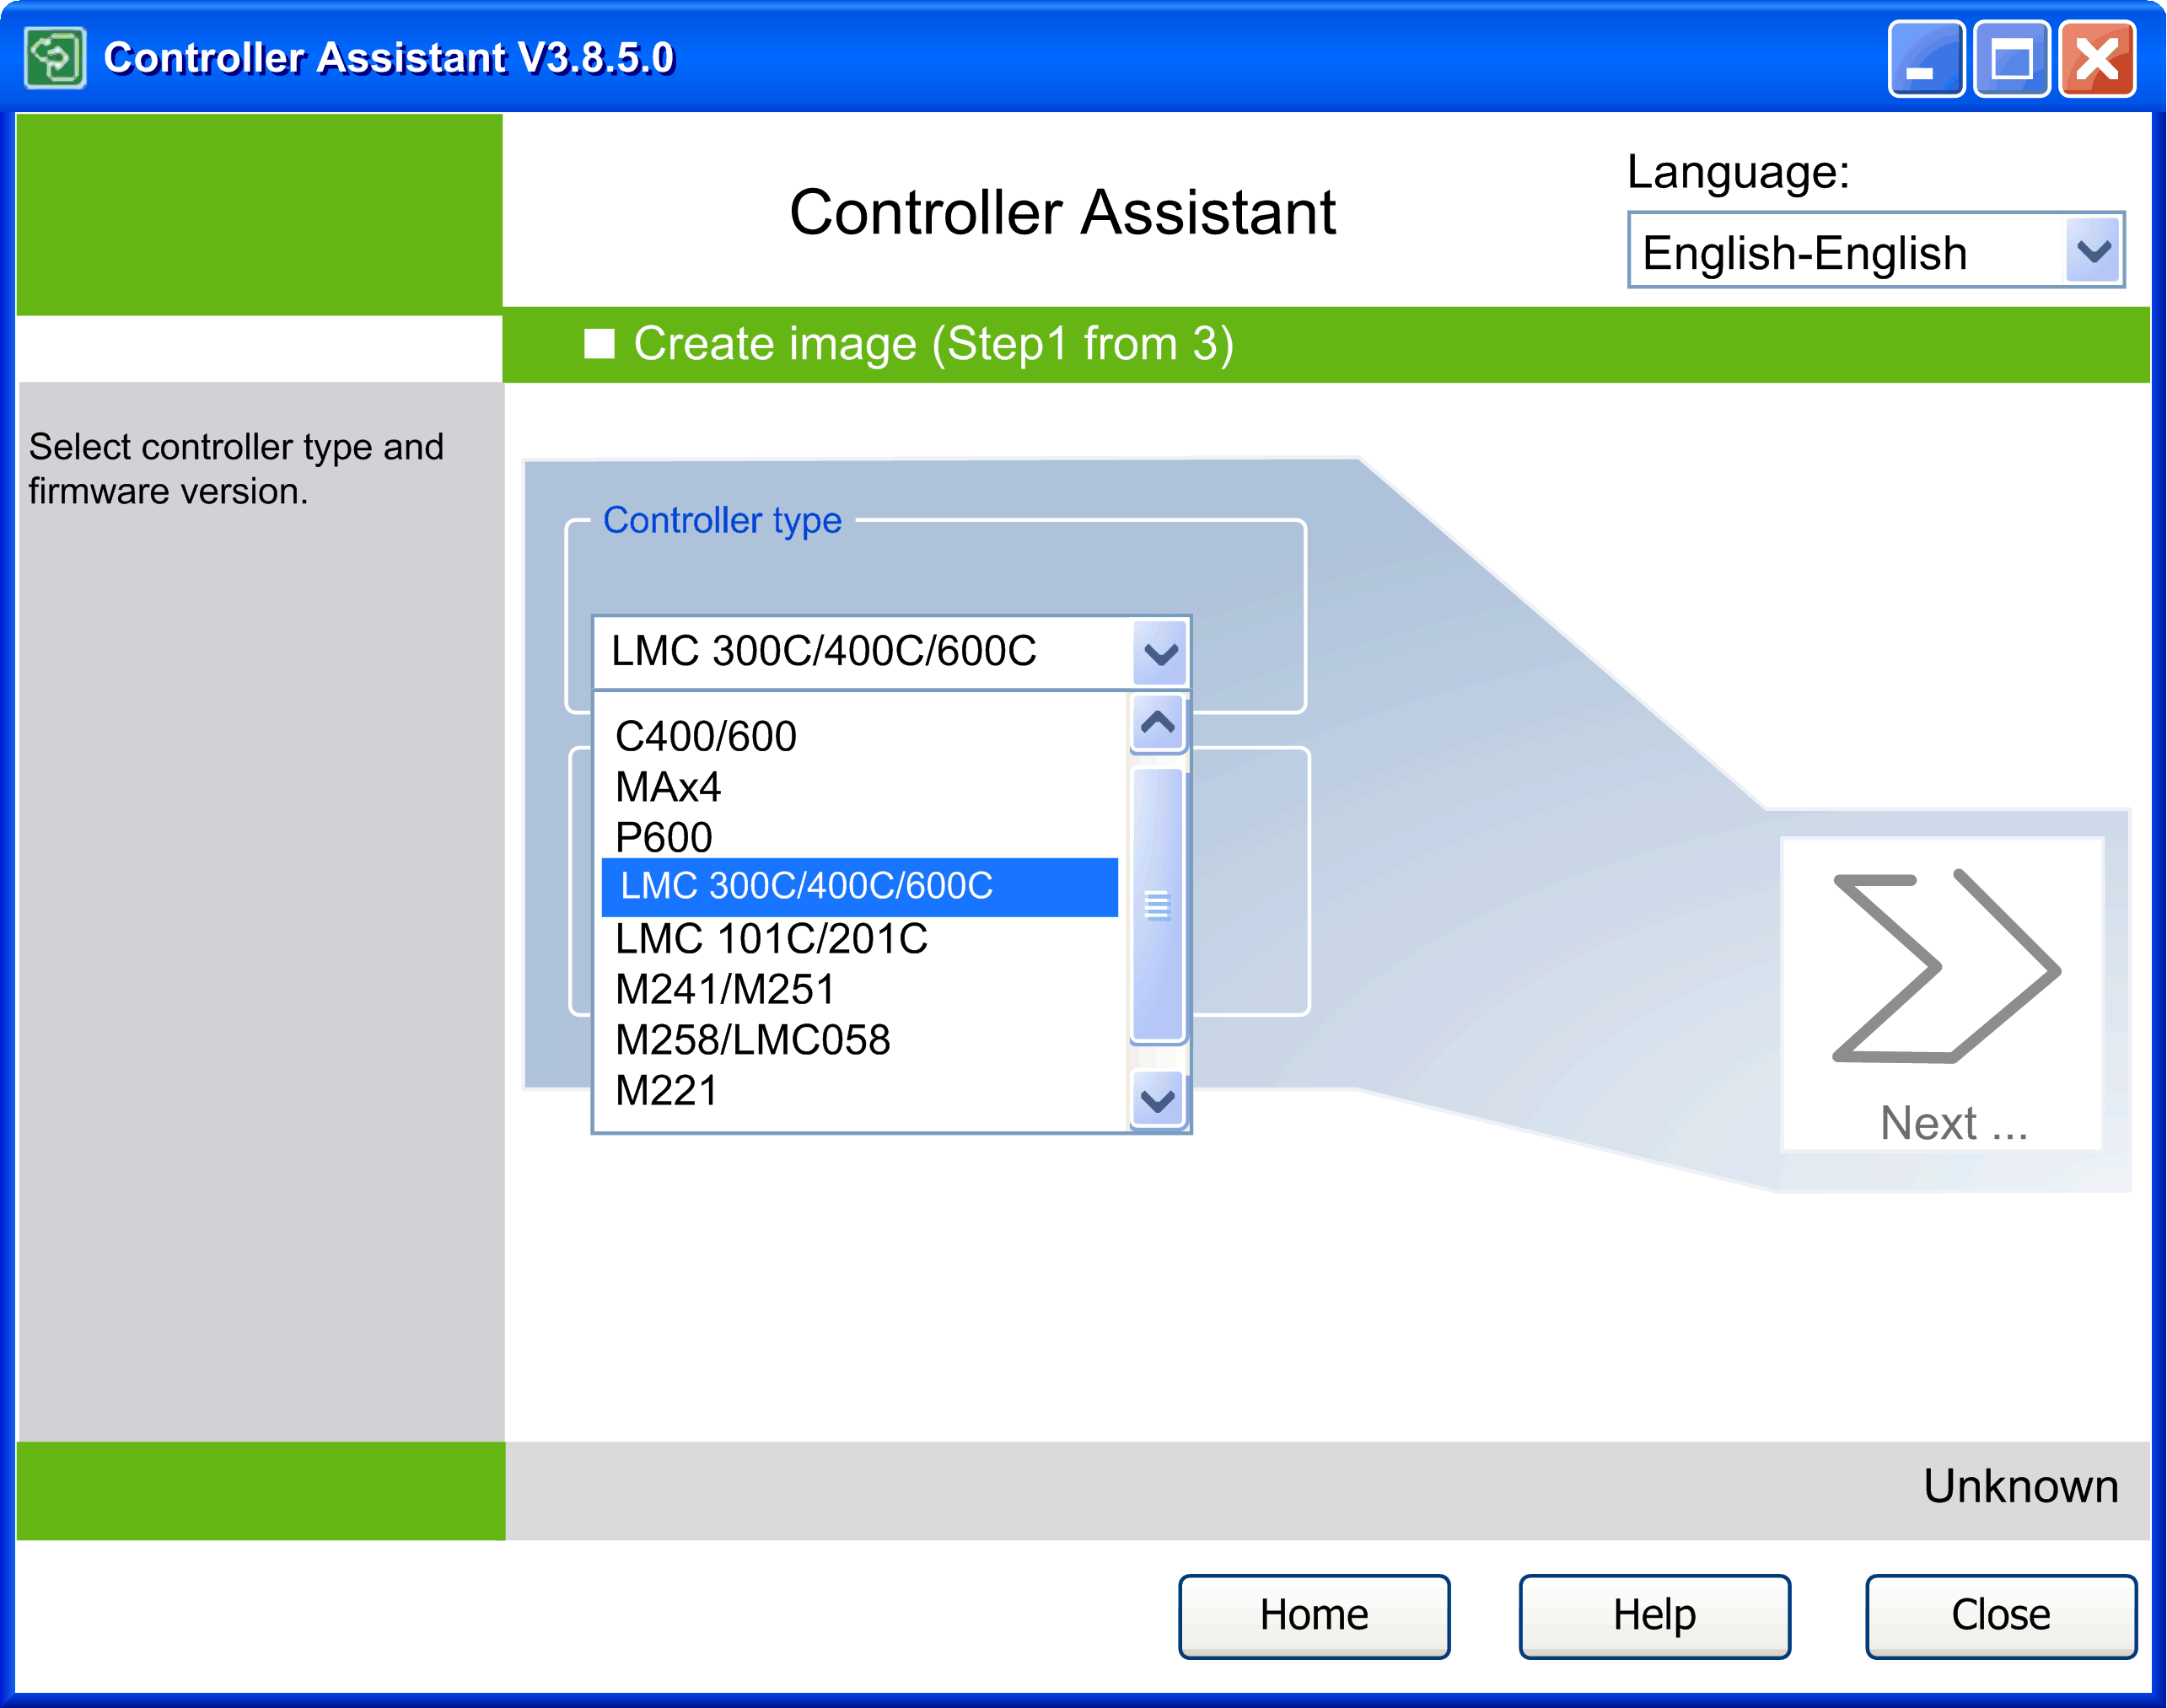2167x1708 pixels.
Task: Click the list scrollbar down arrow
Action: point(1158,1100)
